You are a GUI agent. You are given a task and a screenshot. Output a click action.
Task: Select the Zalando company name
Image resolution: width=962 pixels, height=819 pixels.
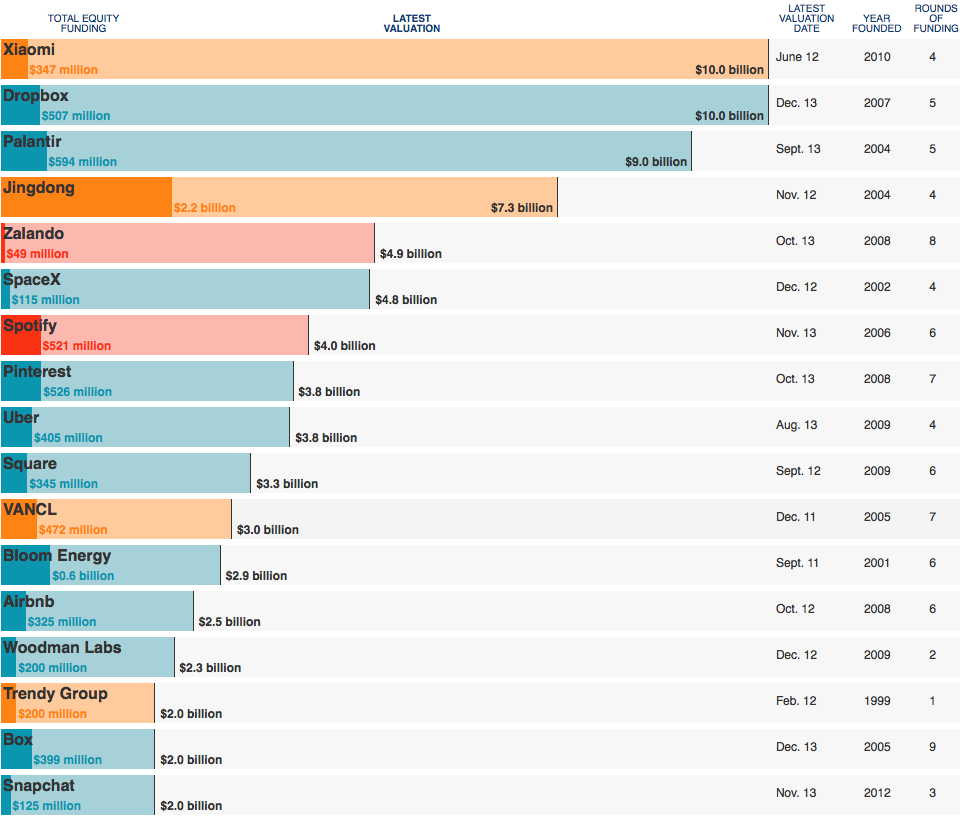pos(34,234)
